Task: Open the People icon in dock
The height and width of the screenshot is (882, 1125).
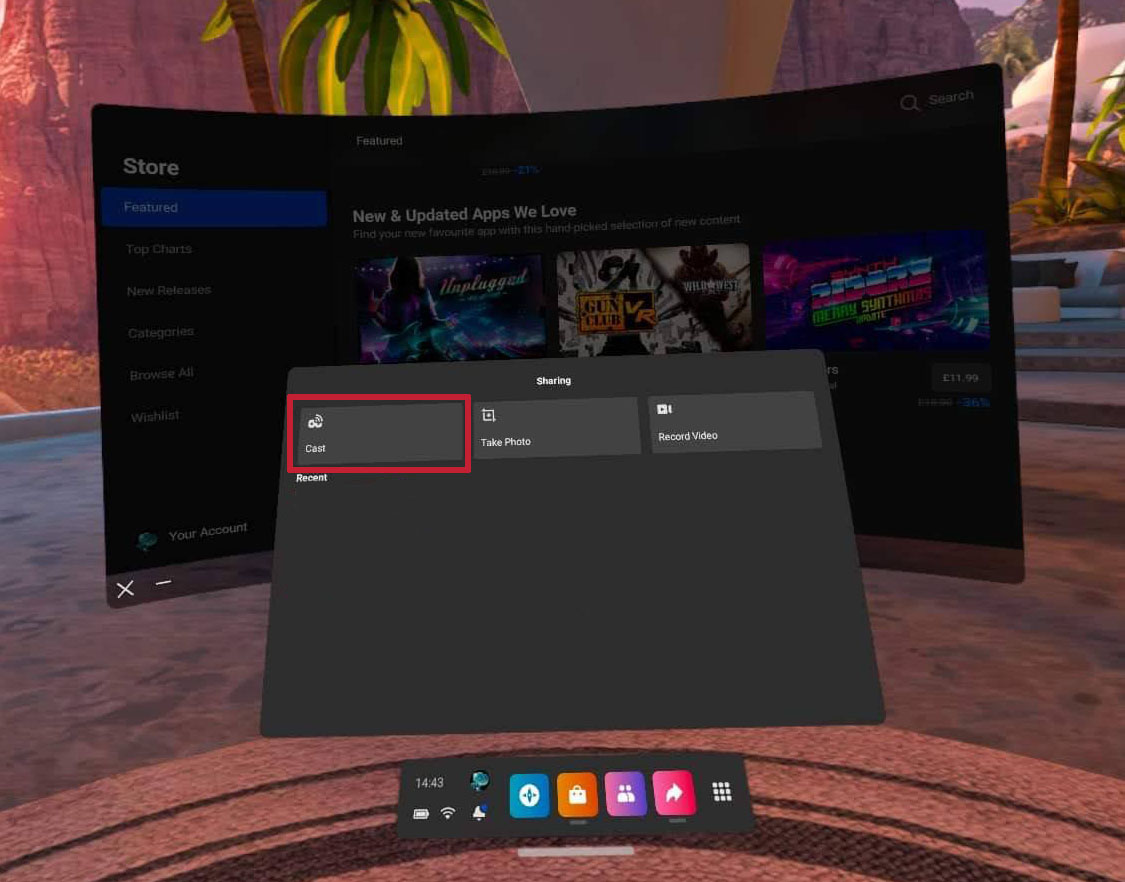Action: point(626,794)
